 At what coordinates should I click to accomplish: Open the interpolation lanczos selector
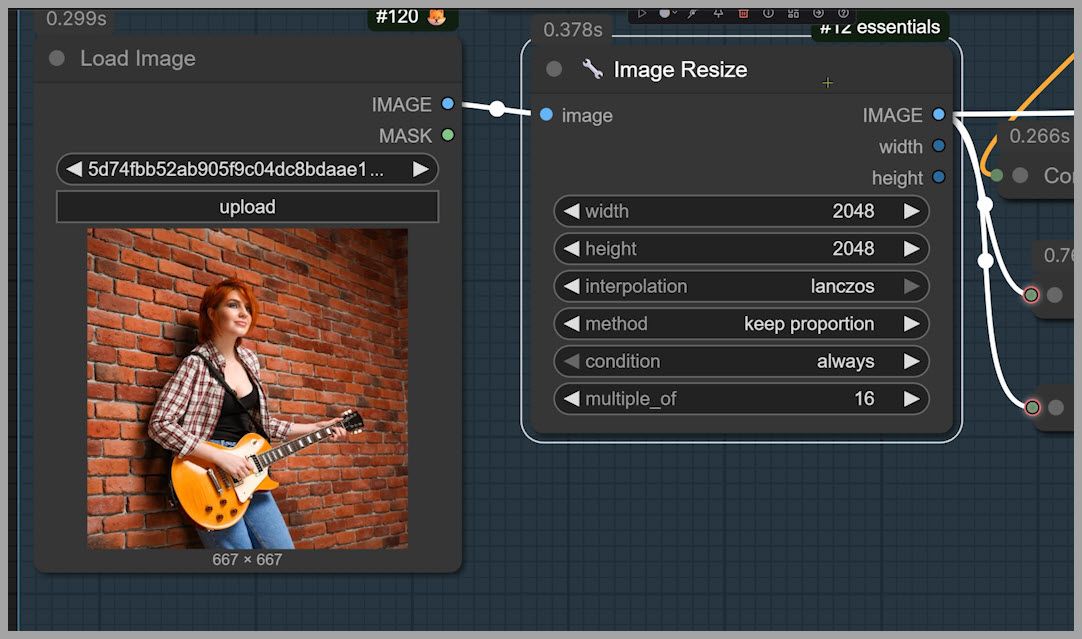click(x=740, y=287)
